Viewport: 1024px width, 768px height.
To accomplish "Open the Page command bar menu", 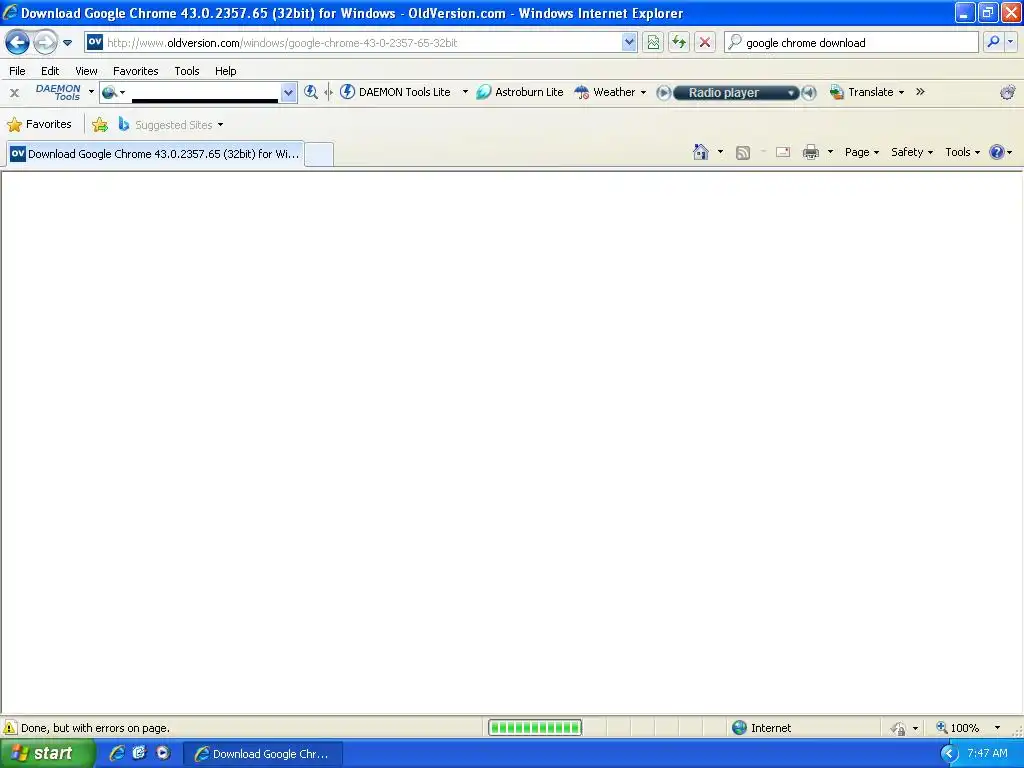I will click(x=861, y=152).
